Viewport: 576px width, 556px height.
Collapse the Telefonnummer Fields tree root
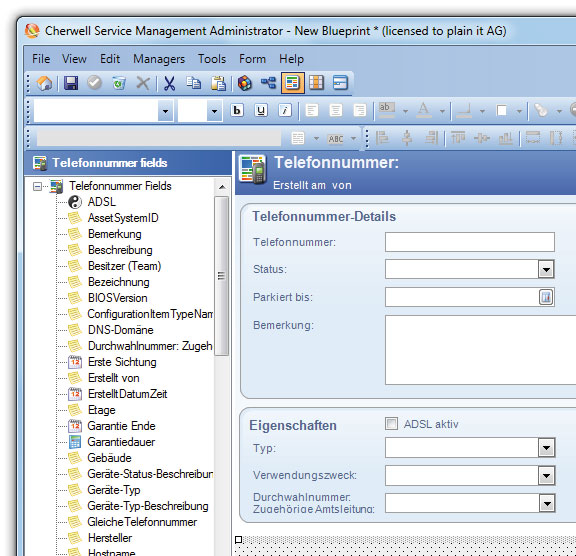click(37, 186)
